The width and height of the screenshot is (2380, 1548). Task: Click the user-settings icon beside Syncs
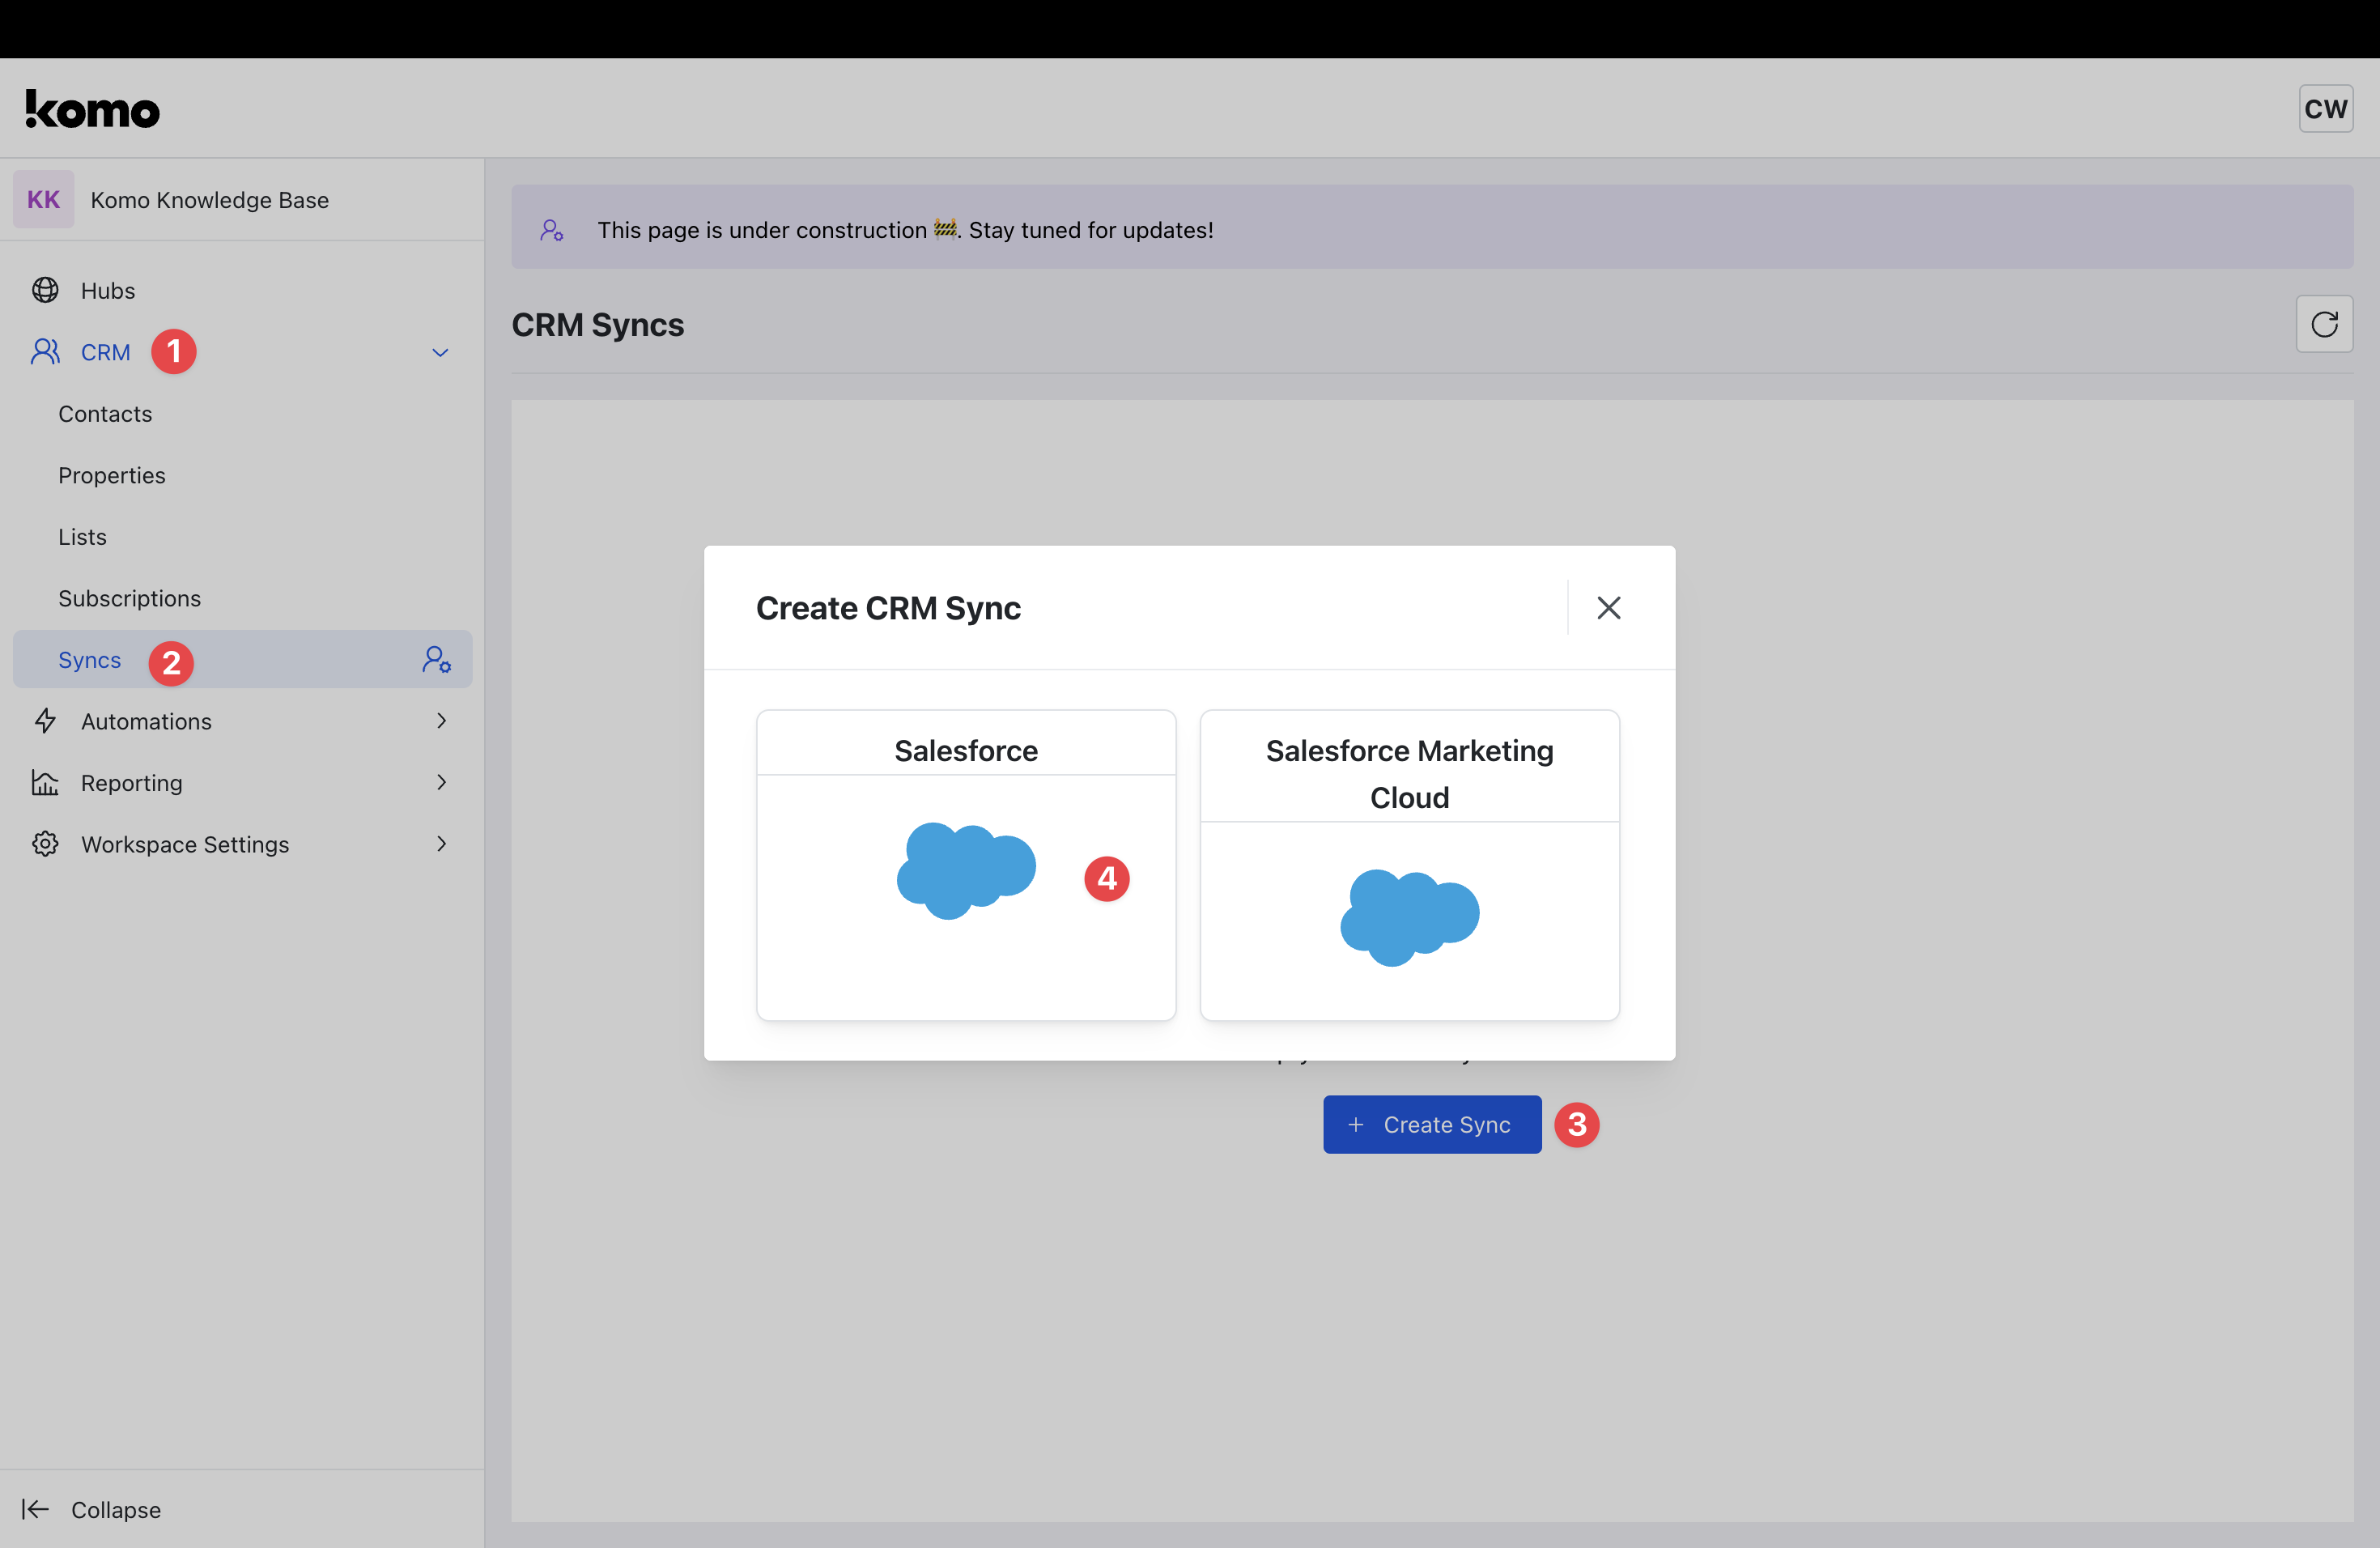tap(436, 660)
